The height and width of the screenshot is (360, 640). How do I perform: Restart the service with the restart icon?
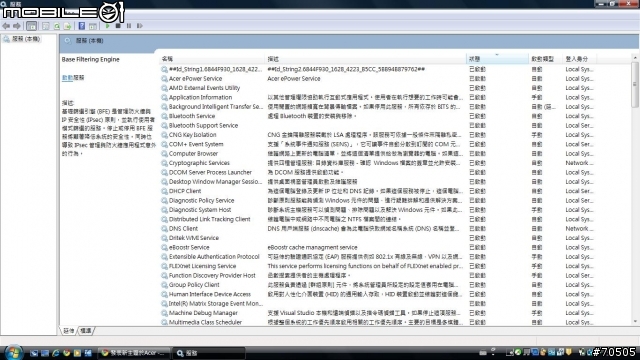click(140, 26)
